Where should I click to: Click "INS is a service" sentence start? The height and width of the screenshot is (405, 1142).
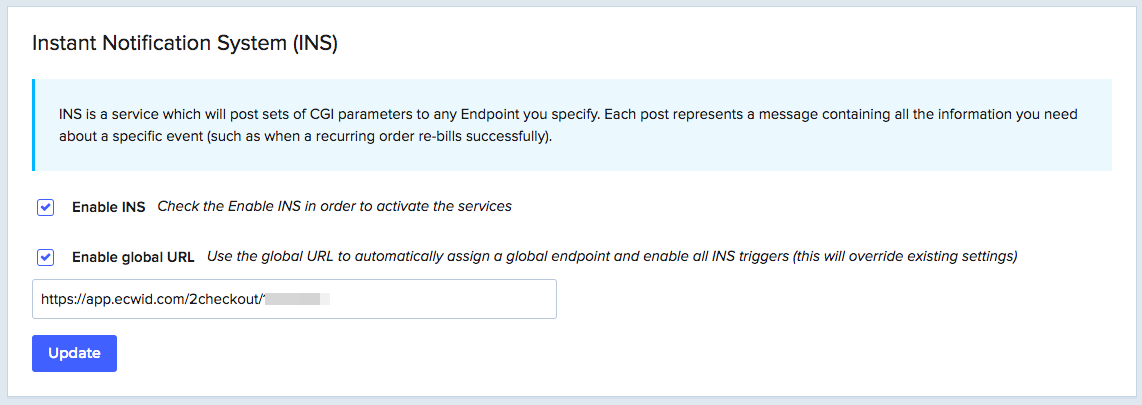click(110, 115)
